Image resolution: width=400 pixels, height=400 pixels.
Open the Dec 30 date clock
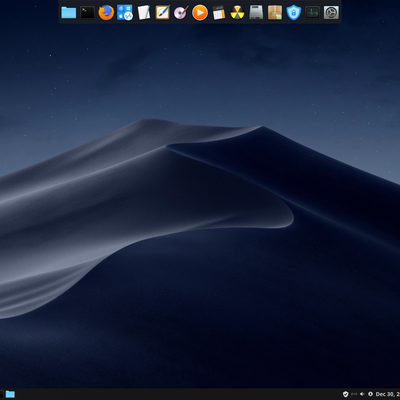388,394
